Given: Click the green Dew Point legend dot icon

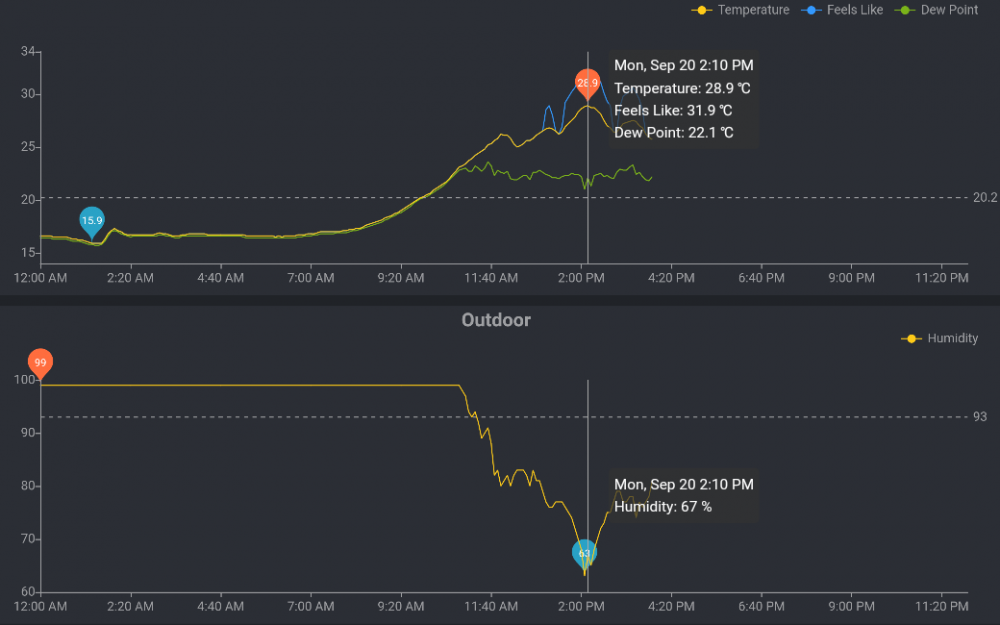Looking at the screenshot, I should point(906,10).
